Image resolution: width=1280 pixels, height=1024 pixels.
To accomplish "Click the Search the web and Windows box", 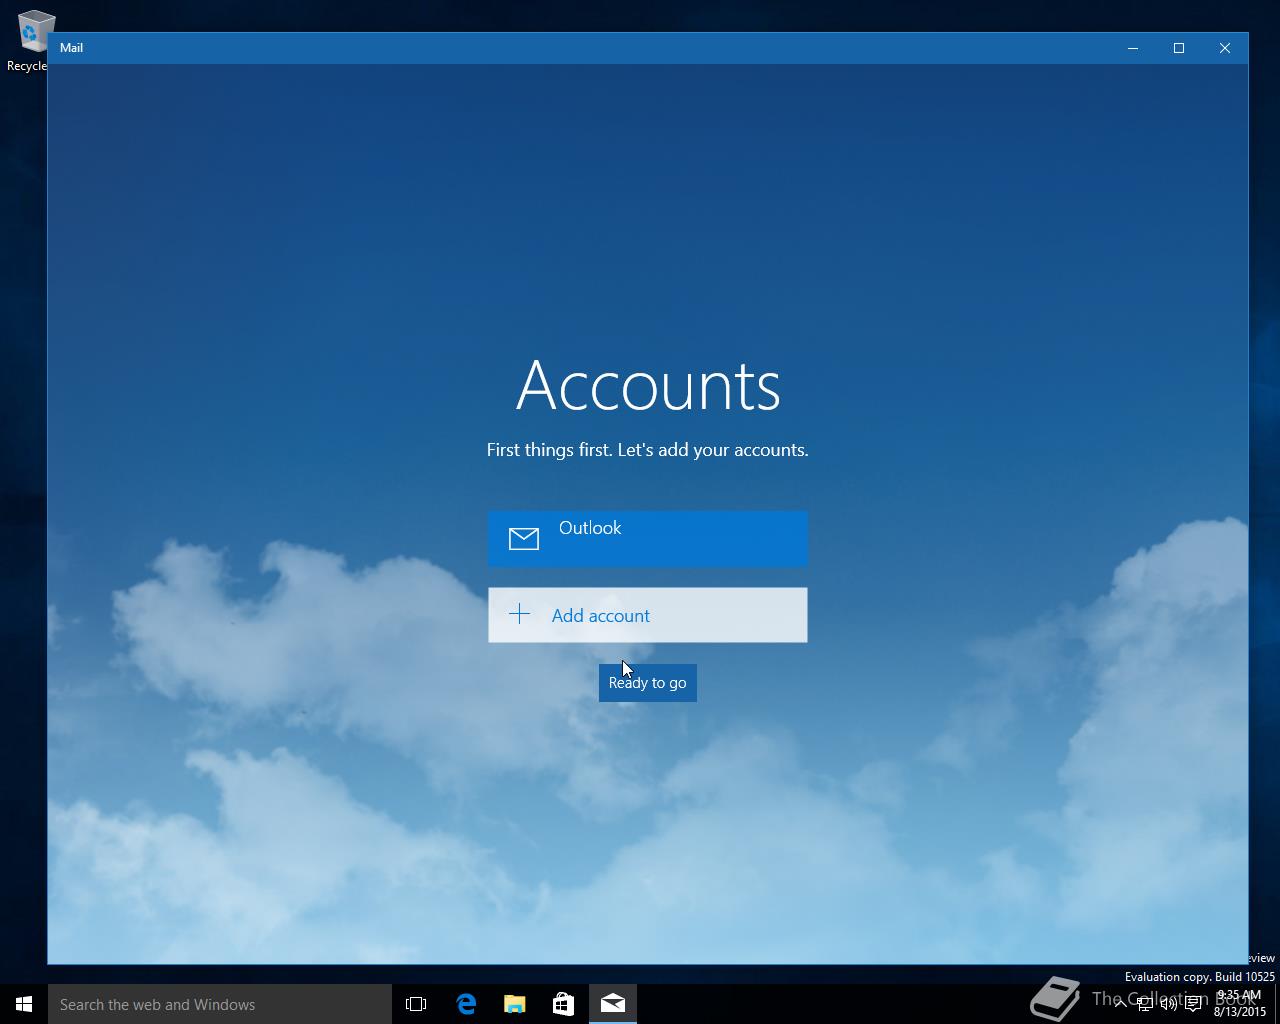I will pos(220,1004).
